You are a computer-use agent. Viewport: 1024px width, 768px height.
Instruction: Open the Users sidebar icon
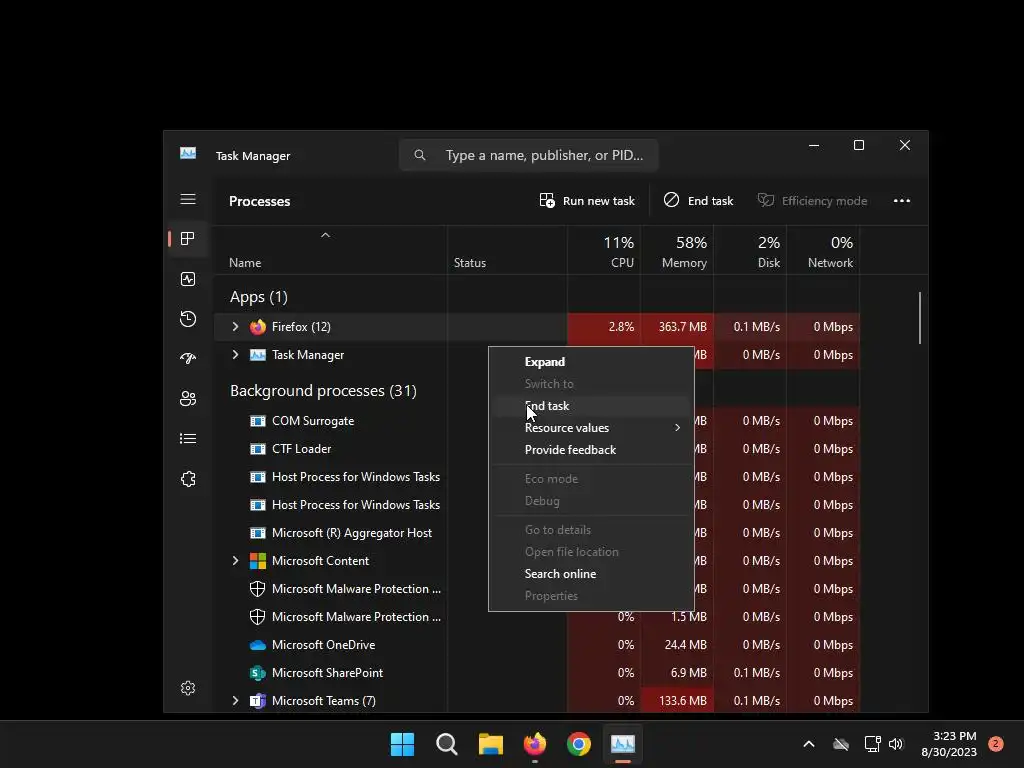point(188,398)
